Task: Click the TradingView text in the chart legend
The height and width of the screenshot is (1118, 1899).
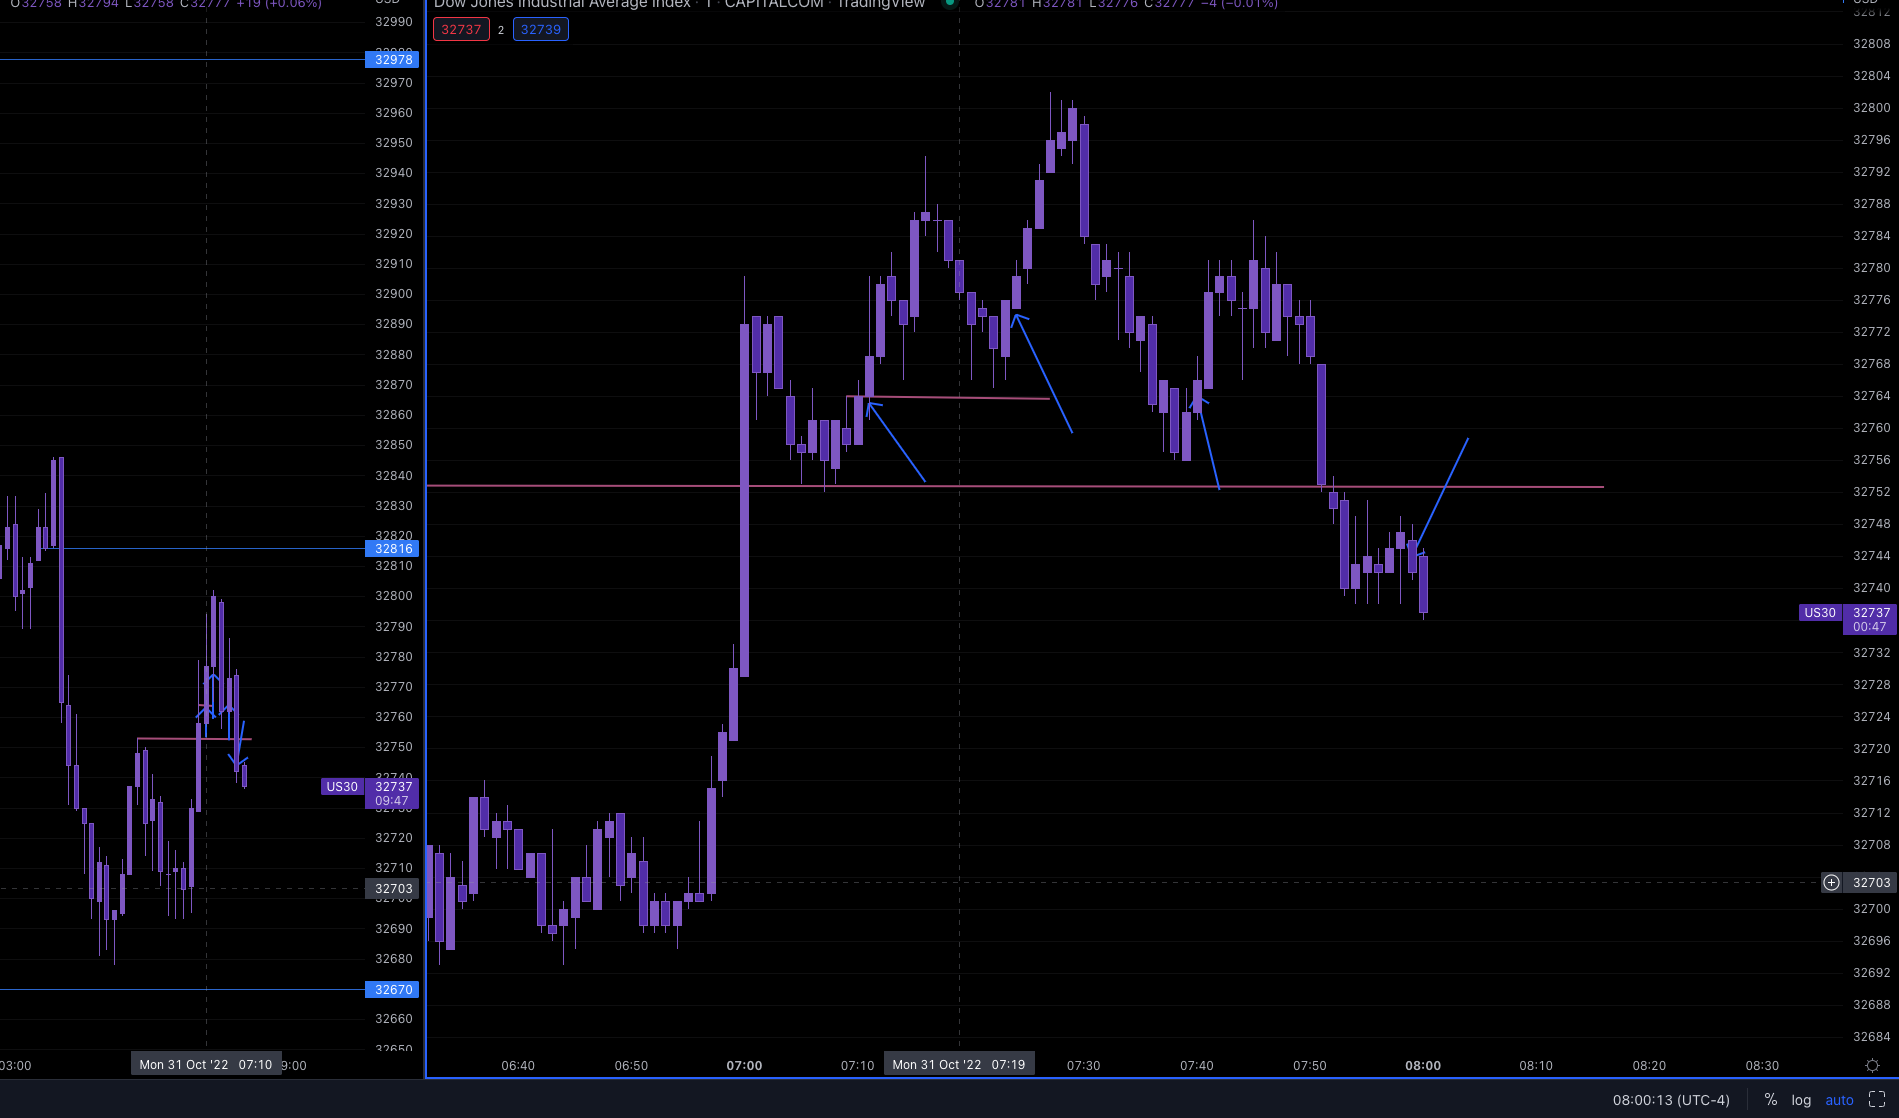Action: (881, 4)
